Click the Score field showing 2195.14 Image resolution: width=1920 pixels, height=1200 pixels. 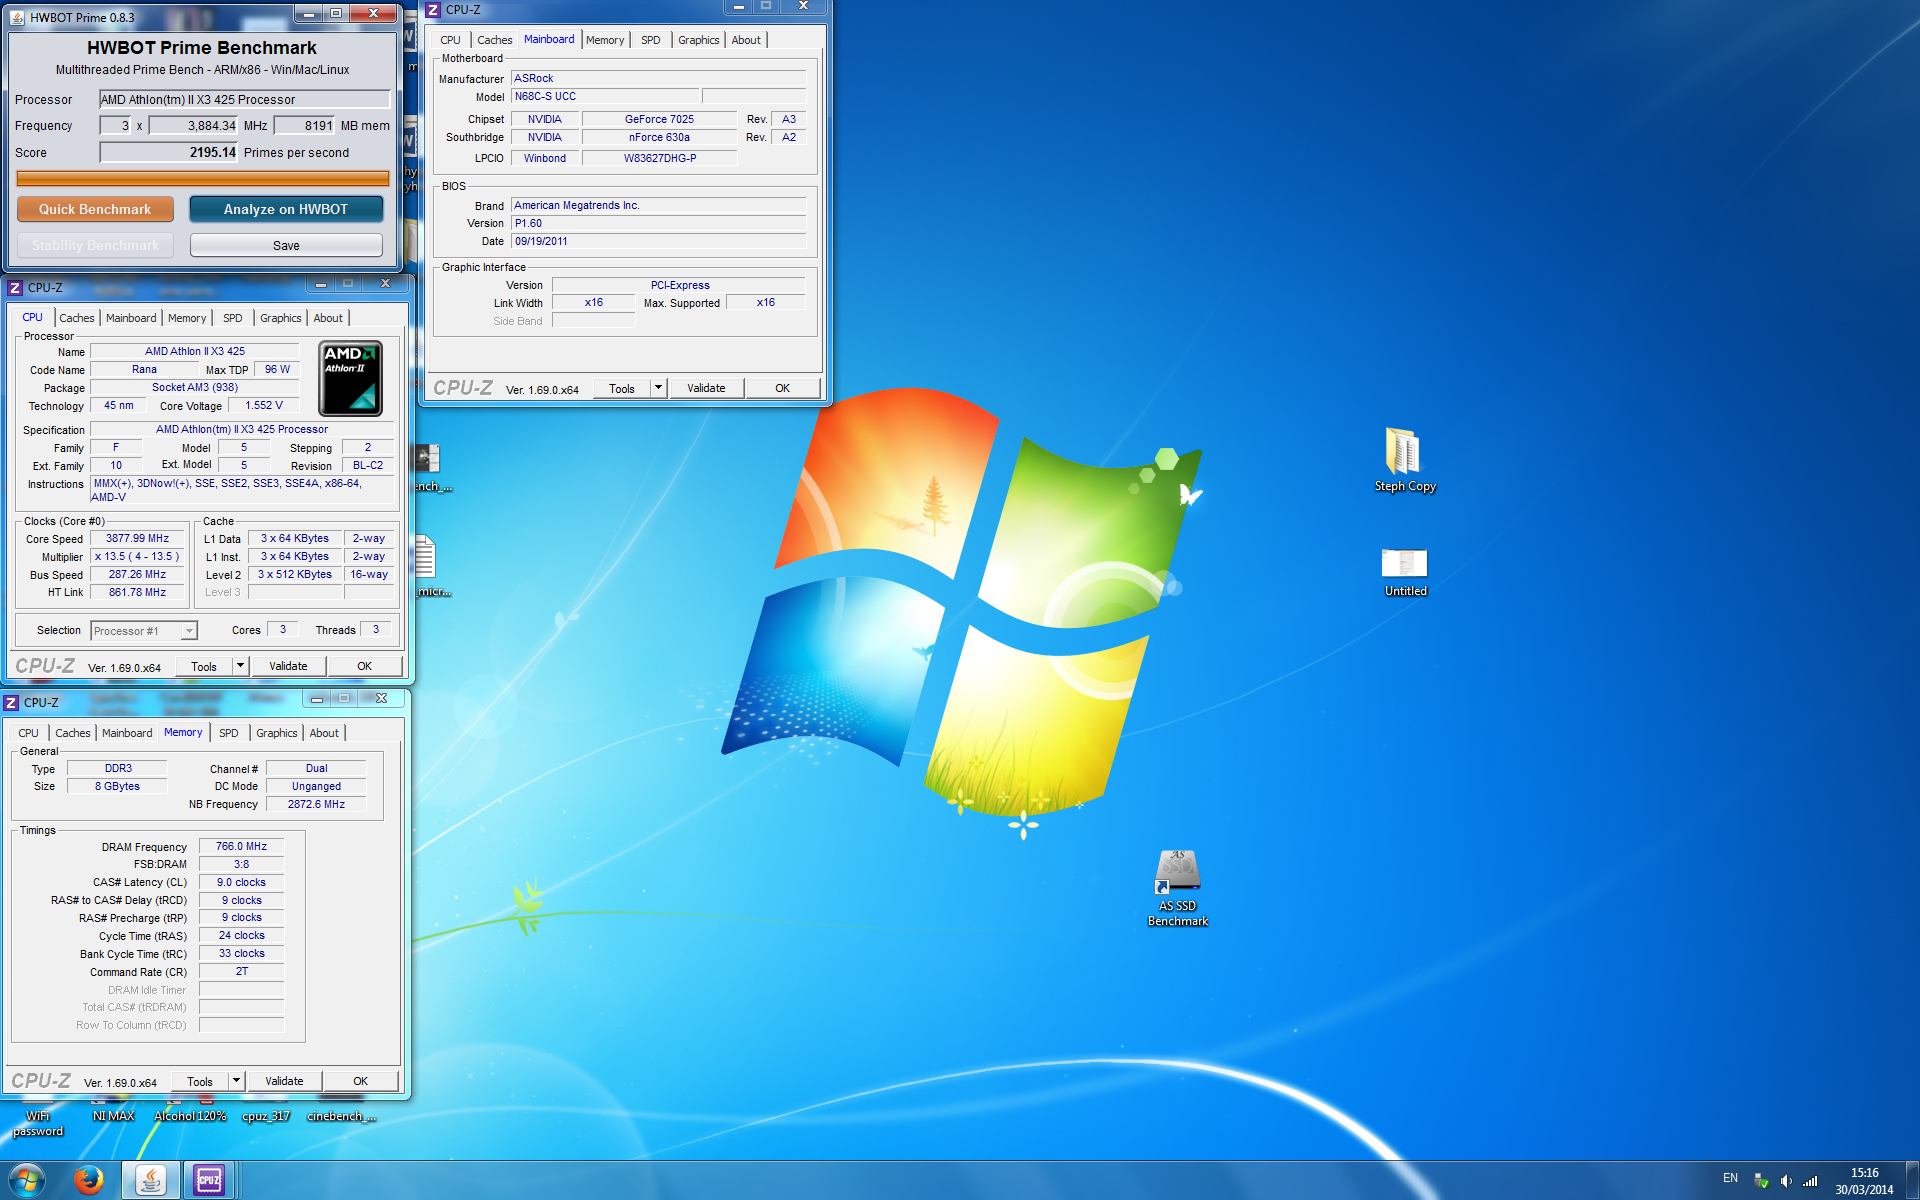[168, 152]
